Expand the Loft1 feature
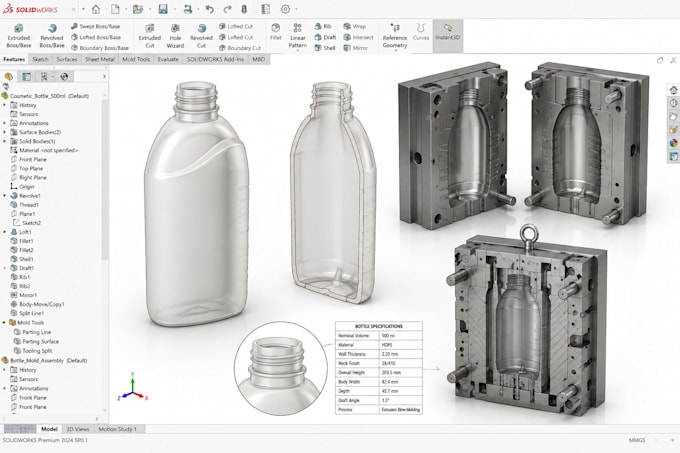Viewport: 680px width, 453px height. click(5, 232)
